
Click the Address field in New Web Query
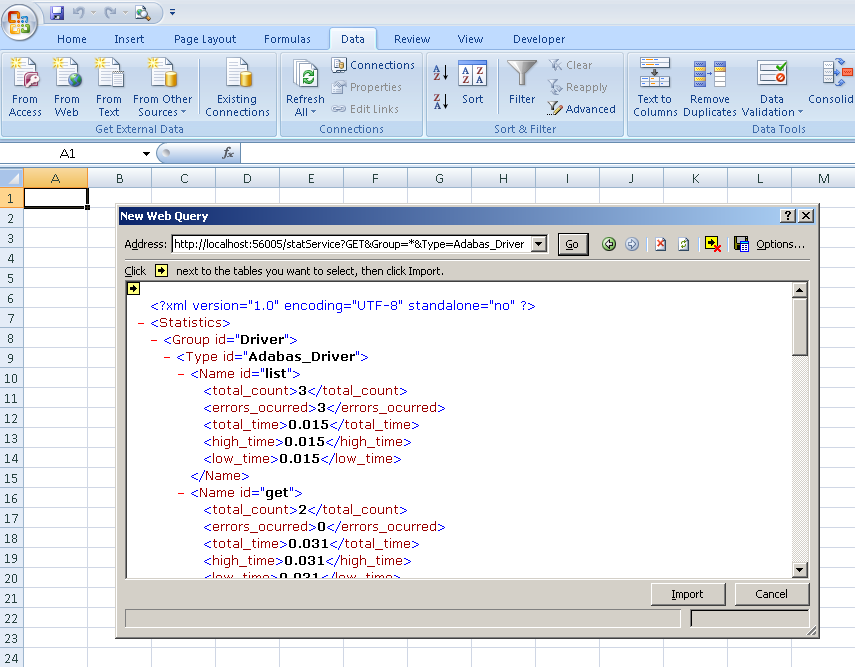pyautogui.click(x=352, y=244)
